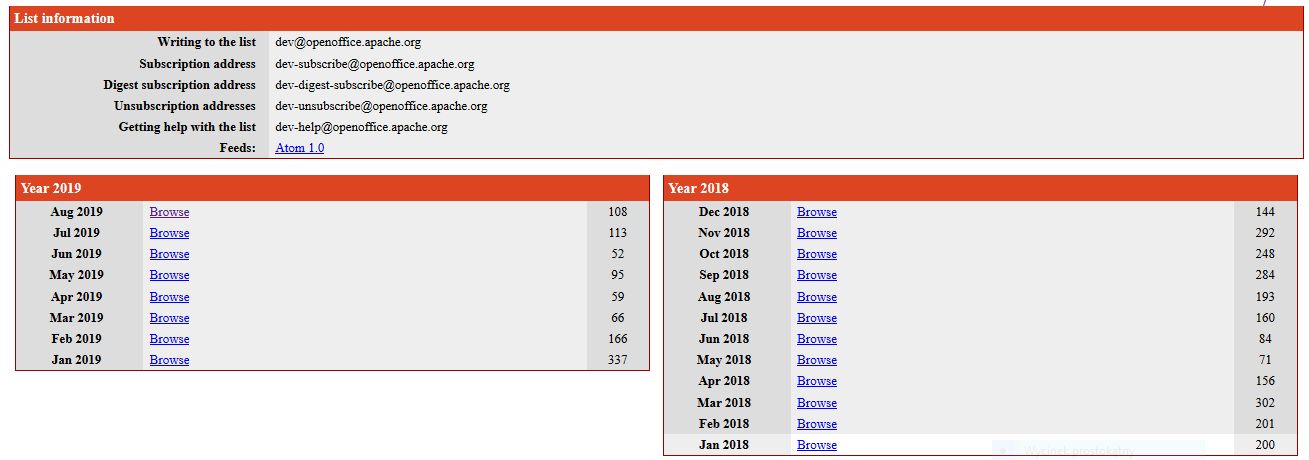Browse the Nov 2018 archive
1309x460 pixels.
[x=817, y=233]
